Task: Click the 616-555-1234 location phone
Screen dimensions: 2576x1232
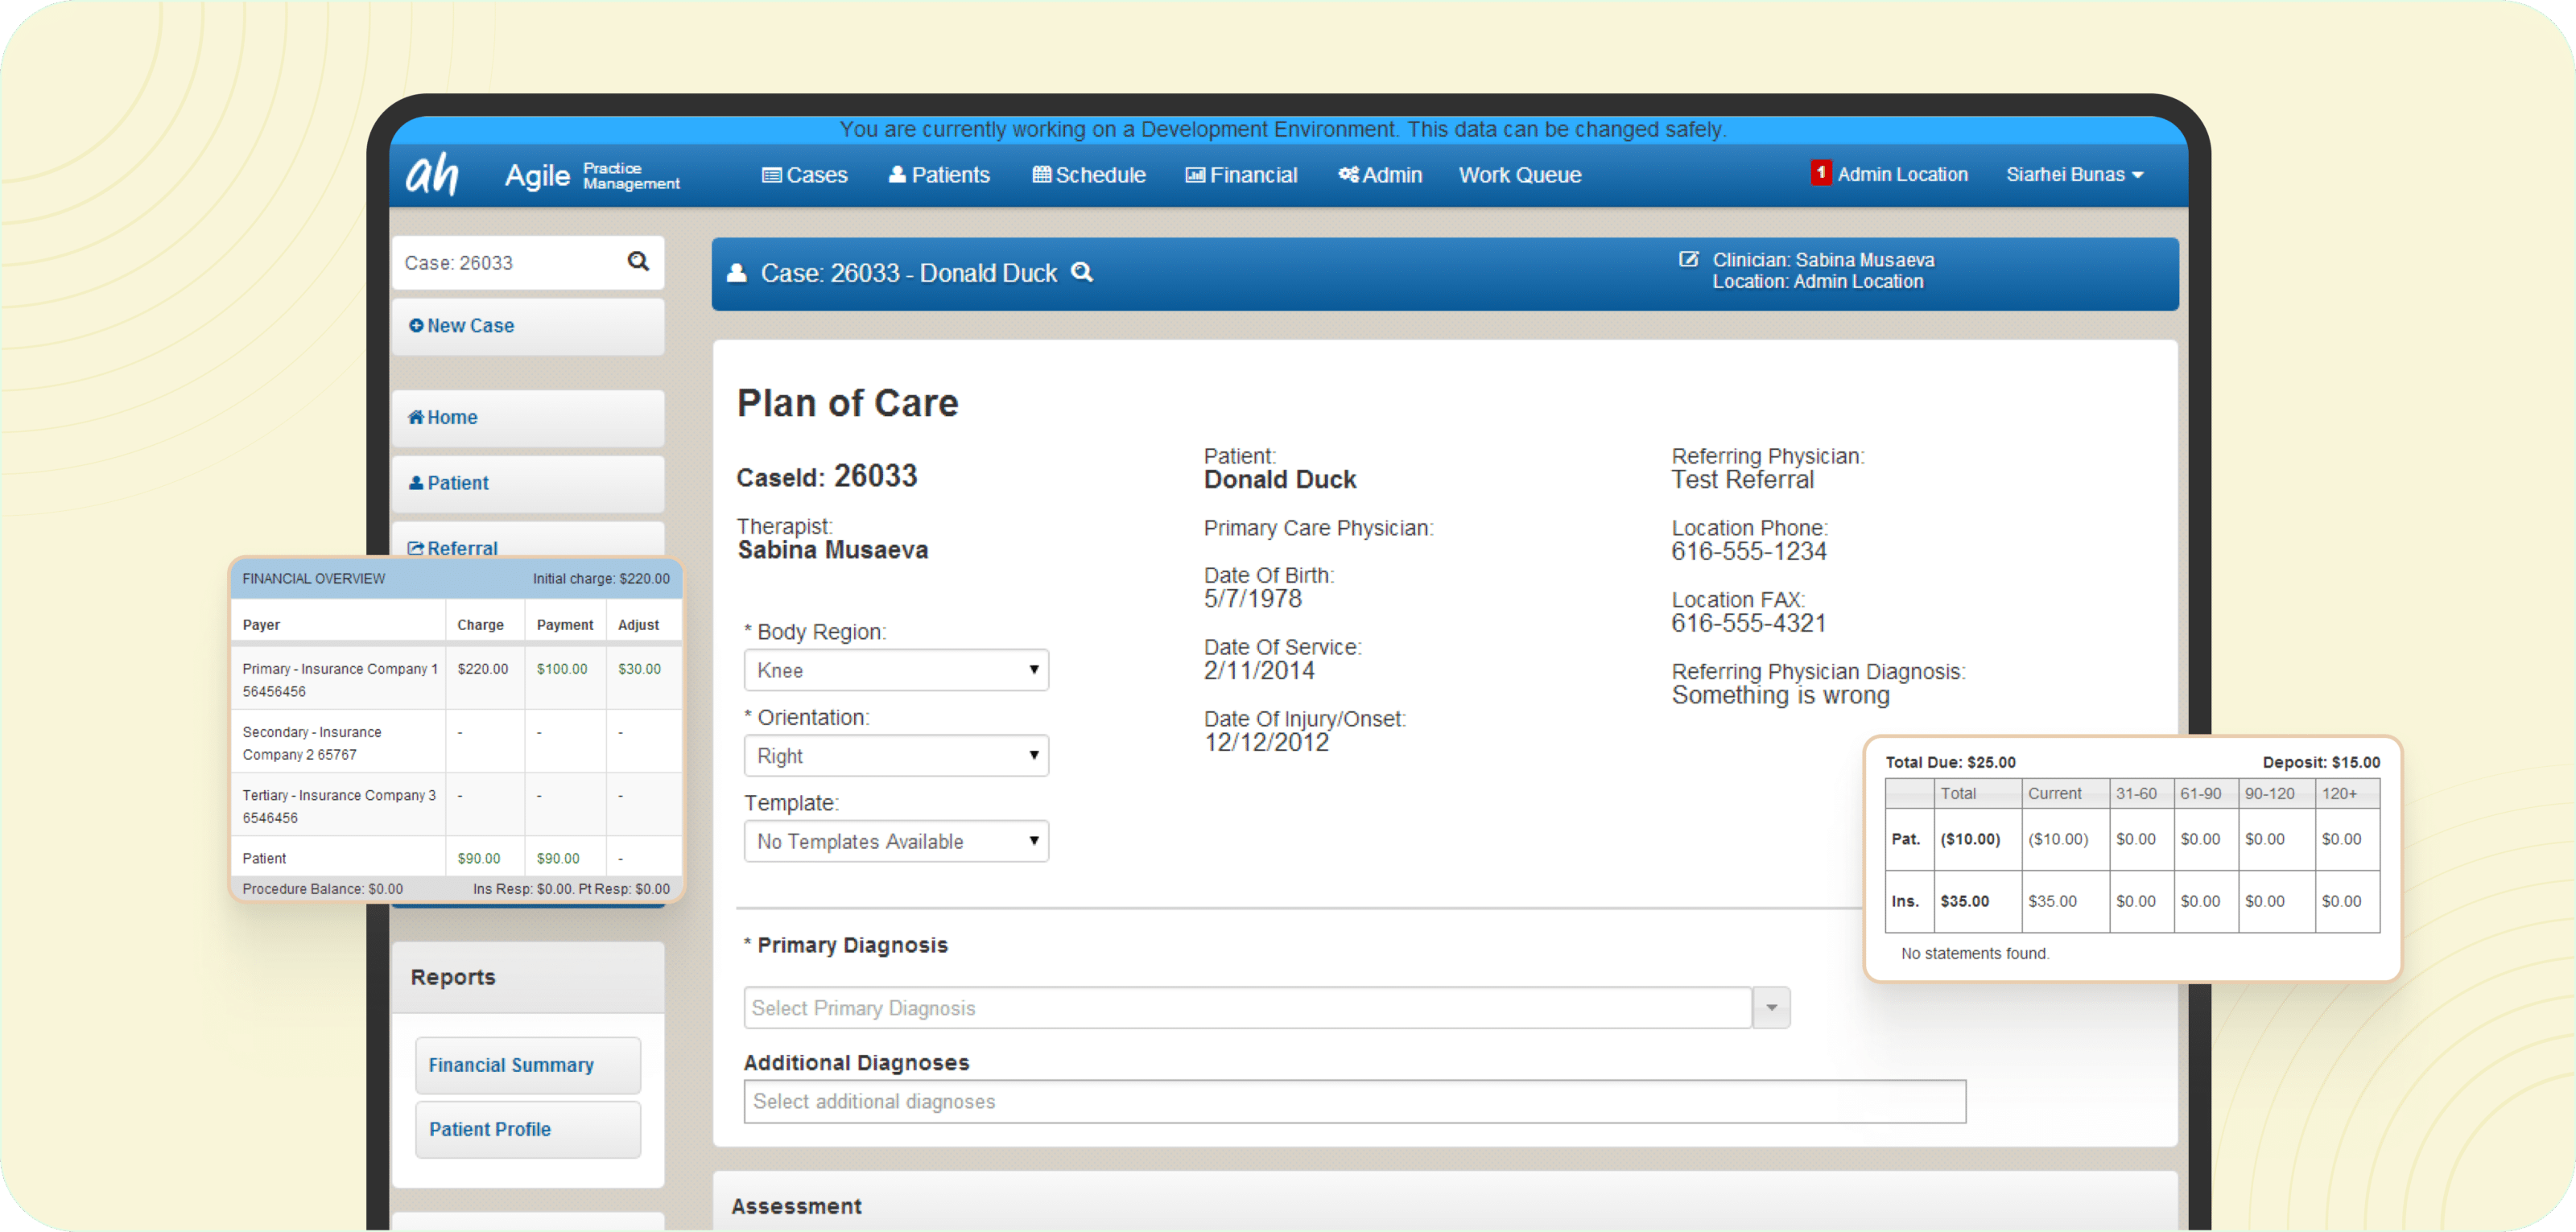Action: coord(1748,551)
